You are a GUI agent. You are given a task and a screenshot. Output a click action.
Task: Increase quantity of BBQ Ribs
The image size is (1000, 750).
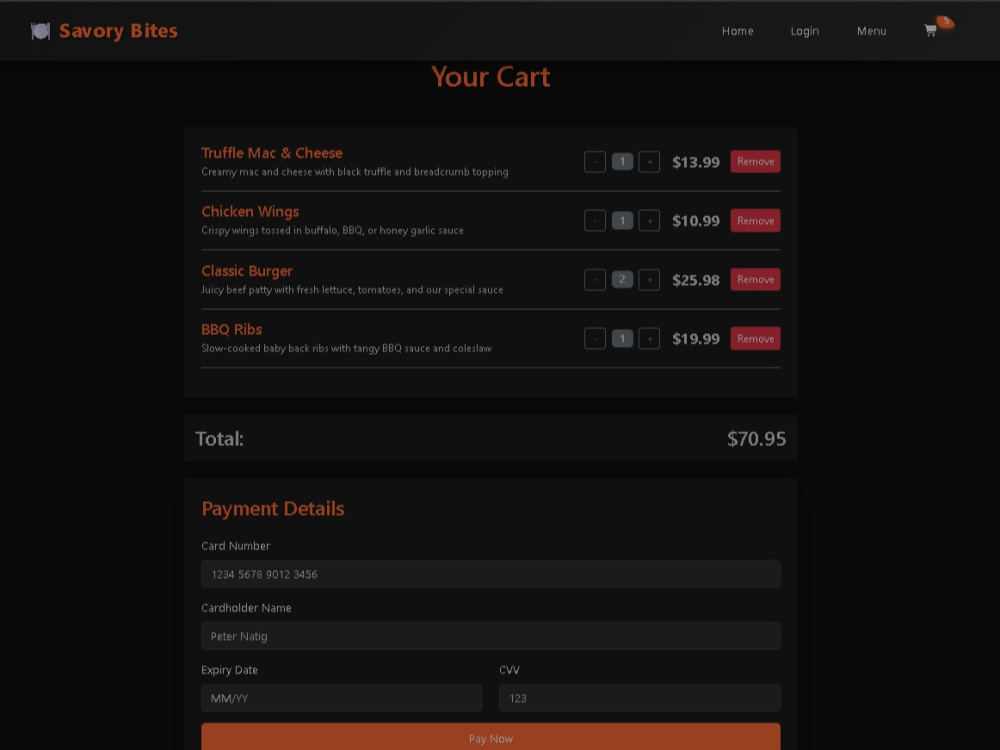(x=649, y=339)
